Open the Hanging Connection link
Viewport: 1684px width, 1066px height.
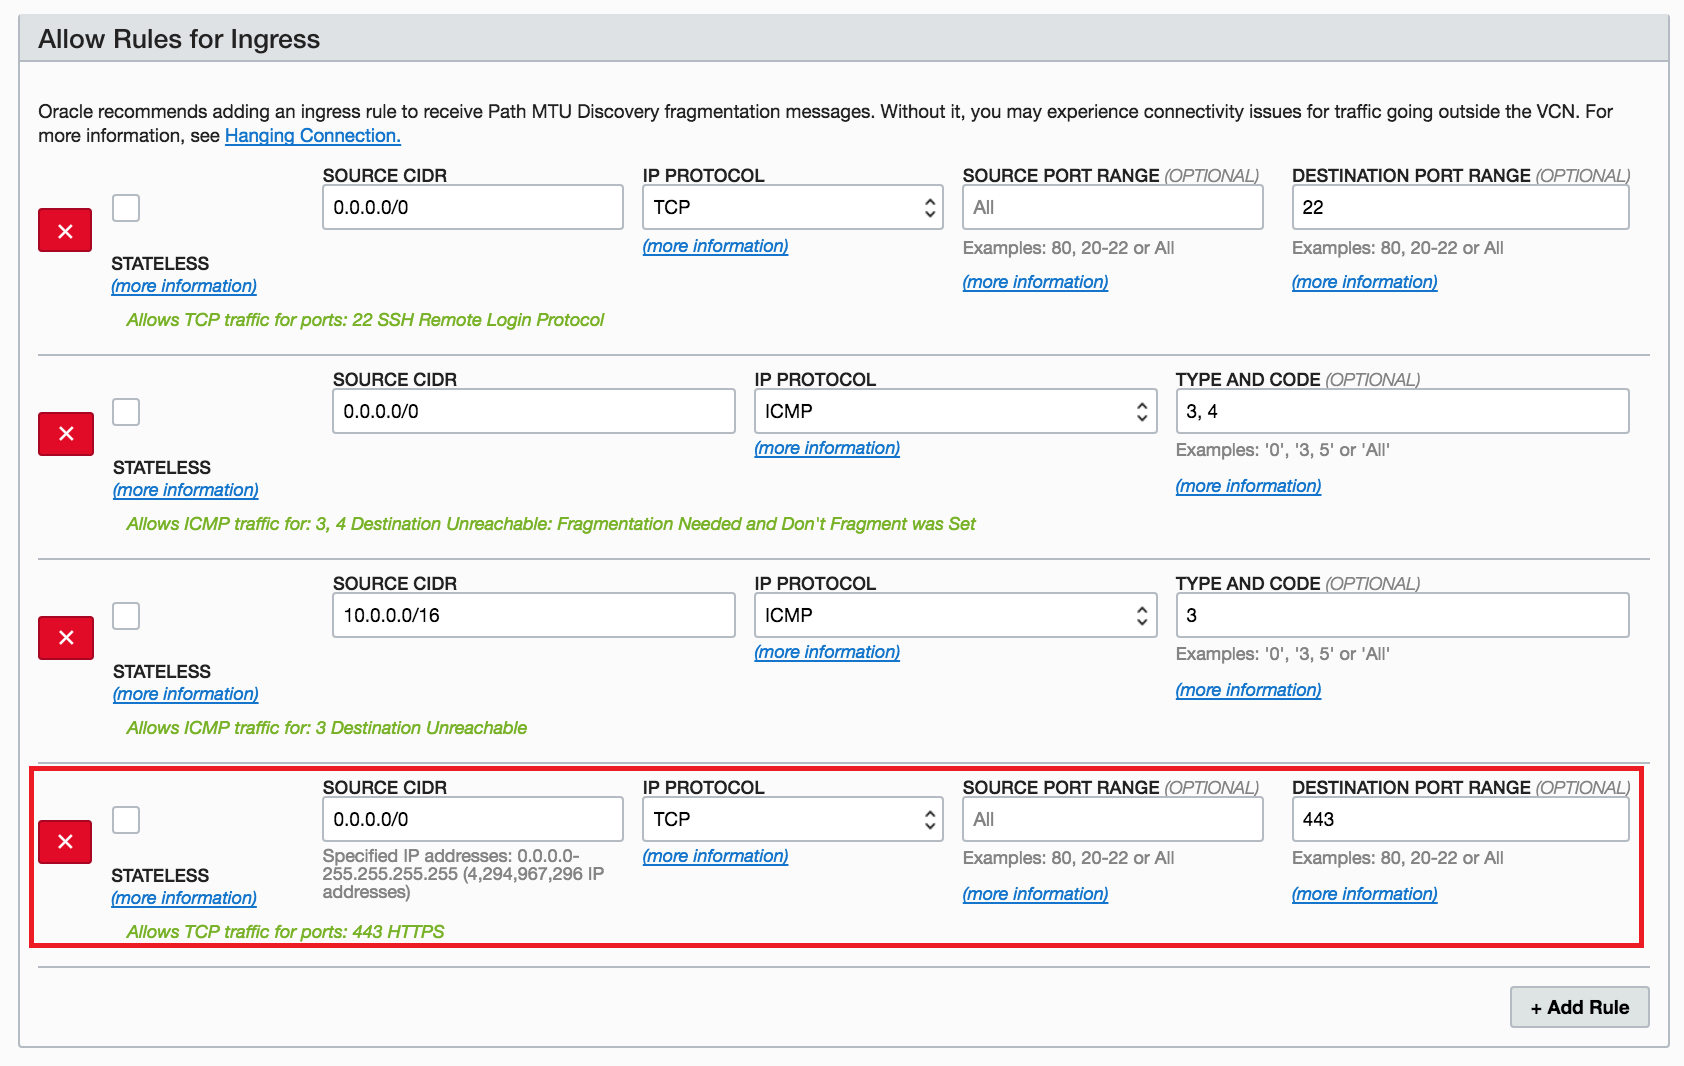[311, 135]
